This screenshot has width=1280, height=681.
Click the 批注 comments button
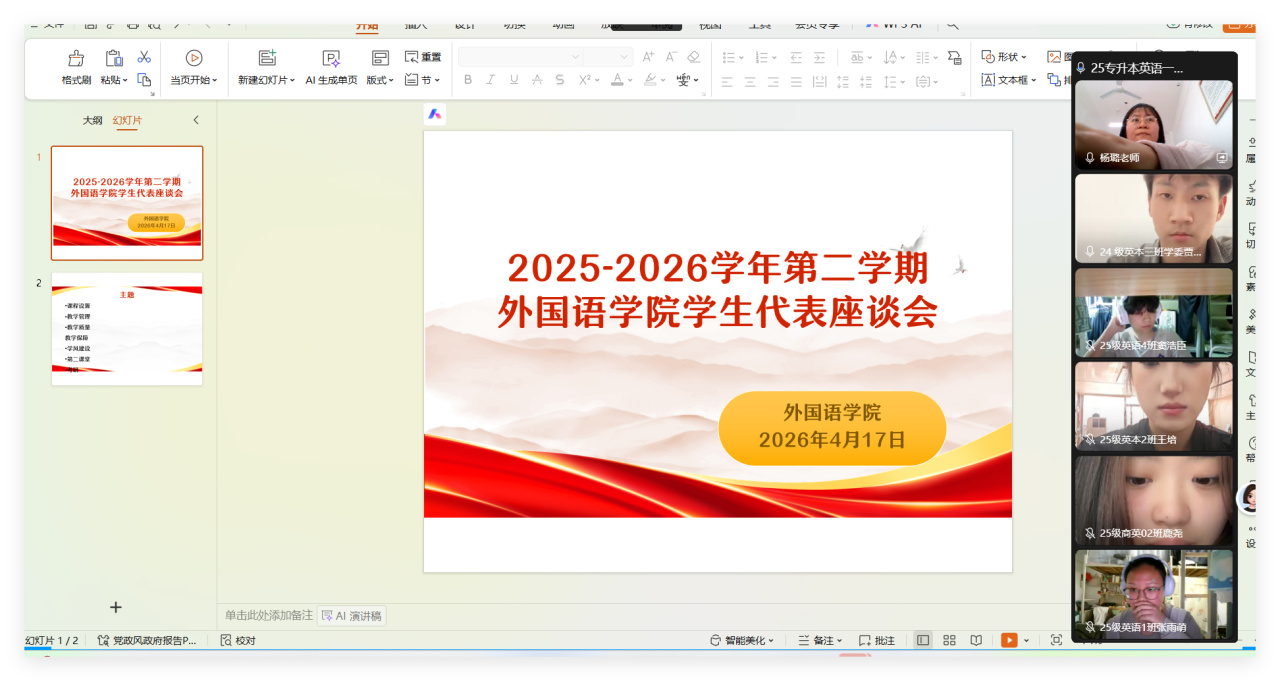(x=877, y=640)
